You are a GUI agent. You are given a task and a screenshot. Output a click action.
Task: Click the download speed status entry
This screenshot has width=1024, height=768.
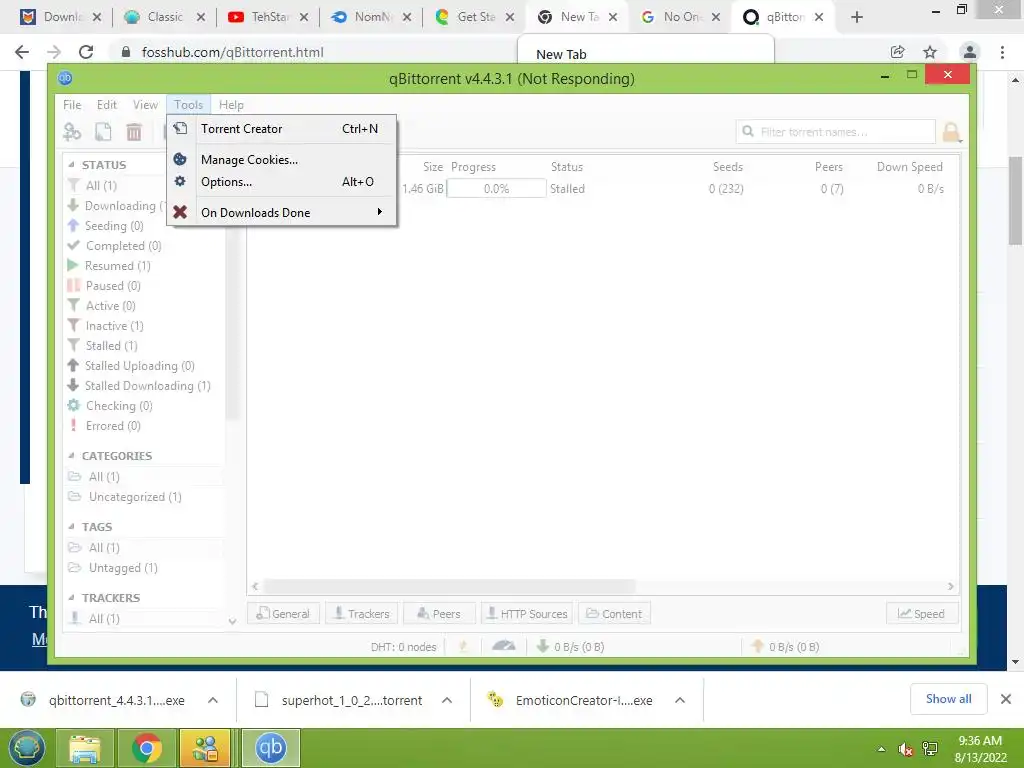(571, 647)
